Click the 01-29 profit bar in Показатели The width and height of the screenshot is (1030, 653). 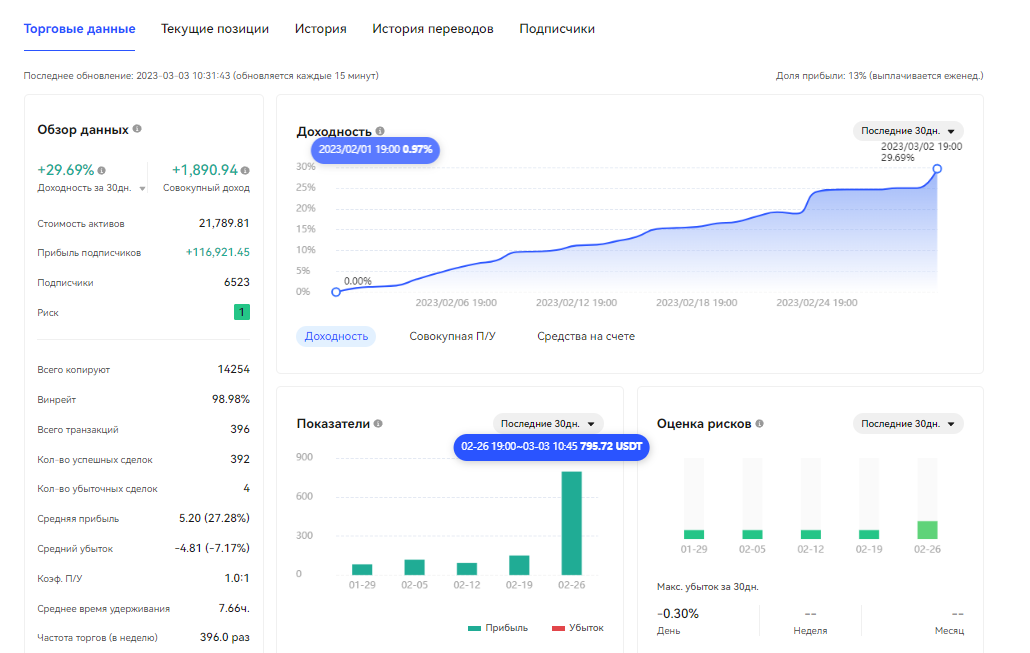pyautogui.click(x=362, y=570)
